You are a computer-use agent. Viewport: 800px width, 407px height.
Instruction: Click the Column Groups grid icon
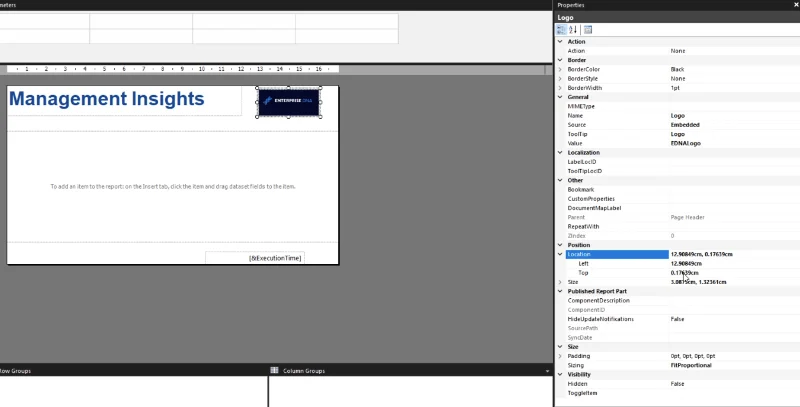(x=274, y=370)
